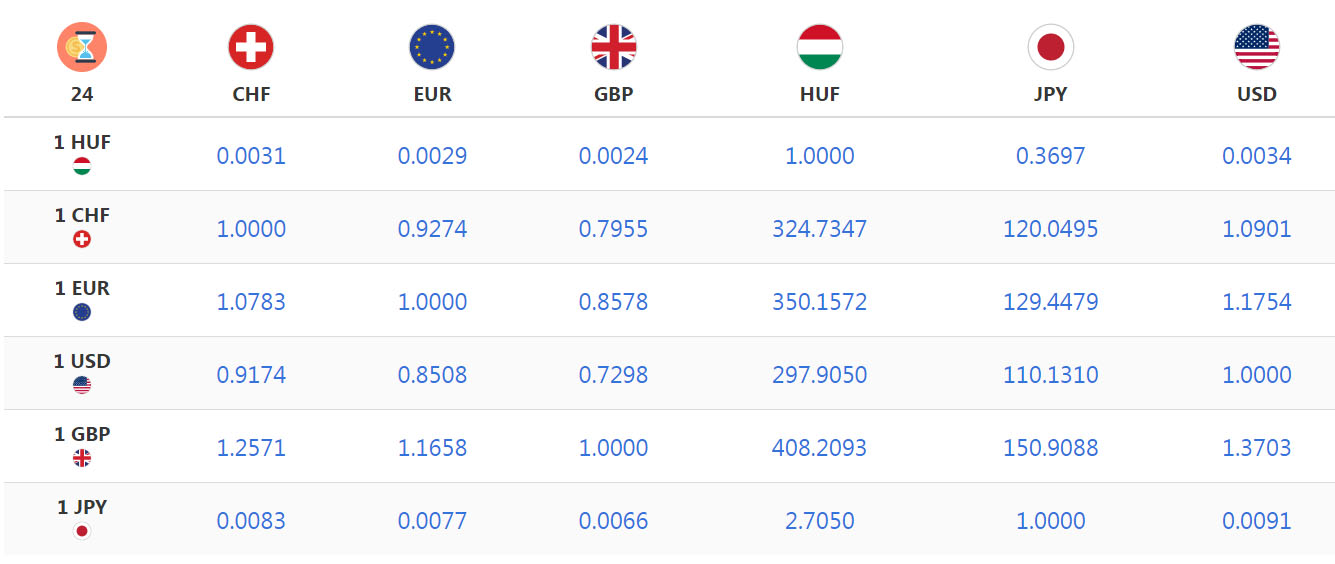The height and width of the screenshot is (564, 1335).
Task: Click the 1.3703 GBP to USD rate
Action: click(x=1257, y=448)
